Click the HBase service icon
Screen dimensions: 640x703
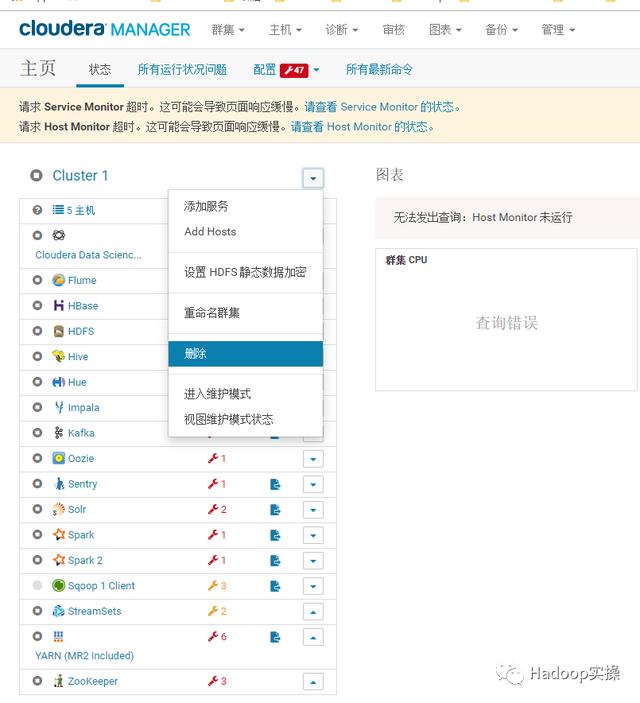[58, 306]
